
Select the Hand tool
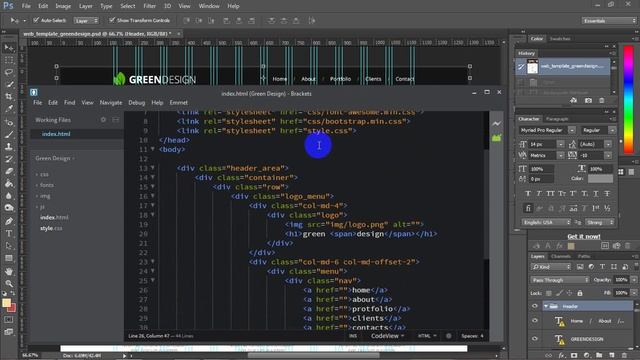coord(9,271)
